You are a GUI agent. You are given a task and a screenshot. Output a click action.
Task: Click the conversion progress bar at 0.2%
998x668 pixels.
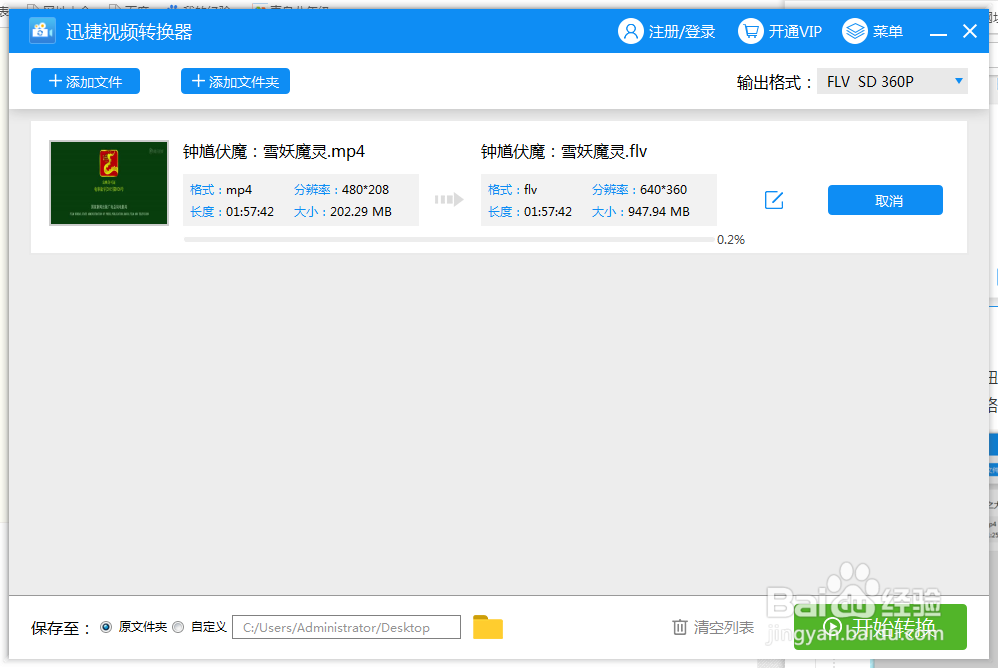coord(445,238)
